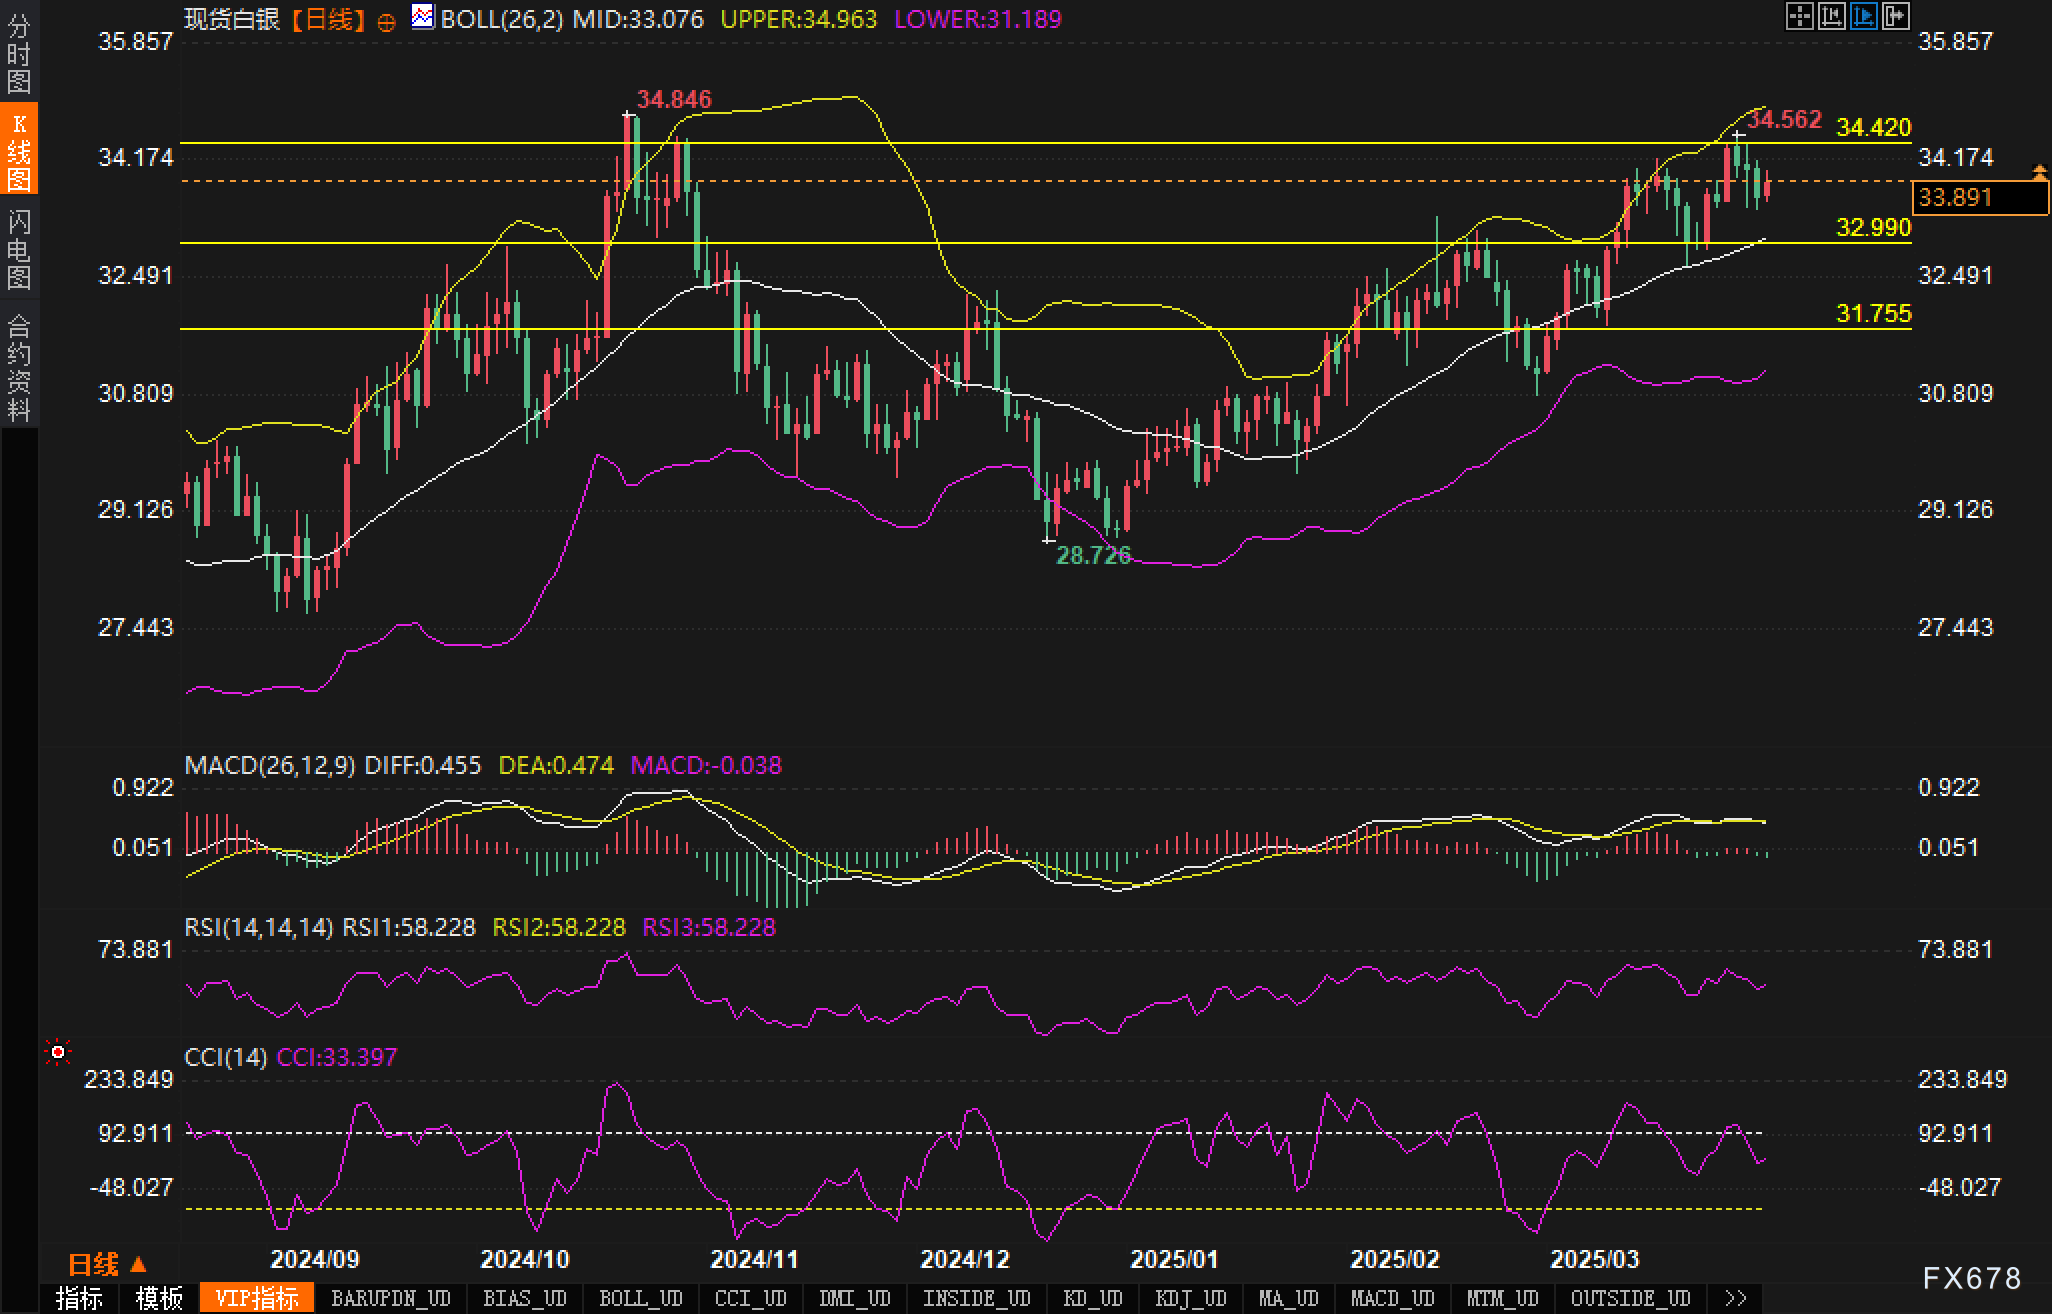
Task: Click the BOLL indicator chart icon
Action: [423, 17]
